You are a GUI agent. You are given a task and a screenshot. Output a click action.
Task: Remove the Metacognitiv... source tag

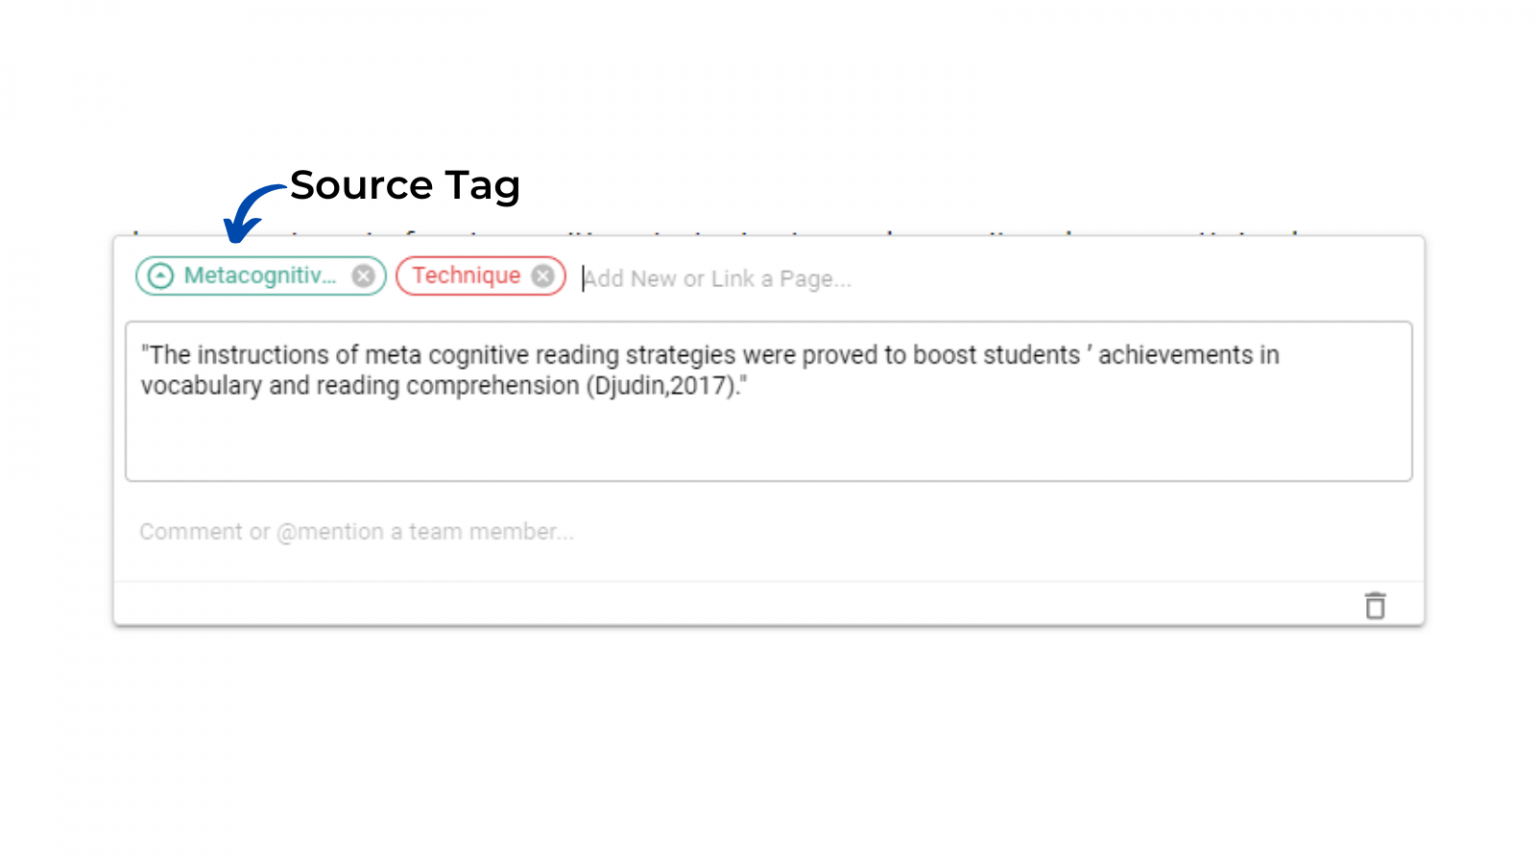click(363, 276)
